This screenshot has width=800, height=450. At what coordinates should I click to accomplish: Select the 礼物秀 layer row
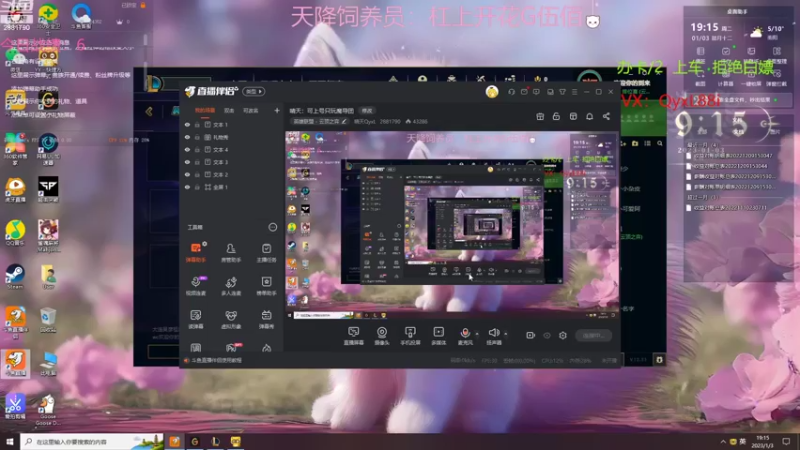coord(231,137)
